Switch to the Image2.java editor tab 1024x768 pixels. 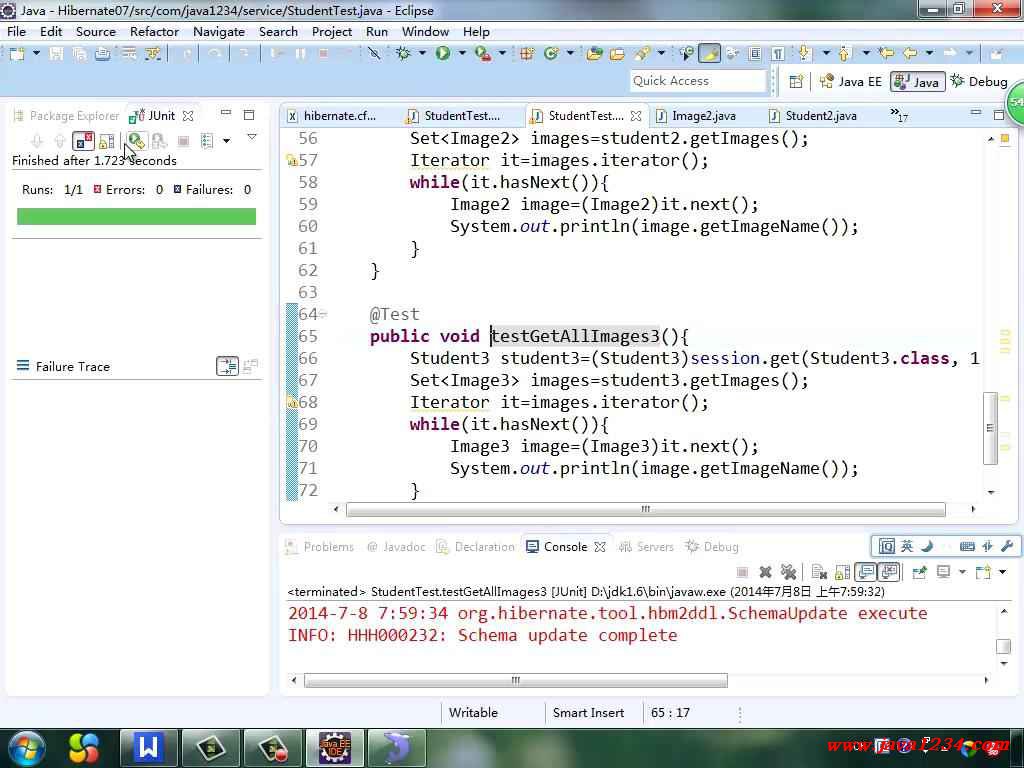(697, 116)
